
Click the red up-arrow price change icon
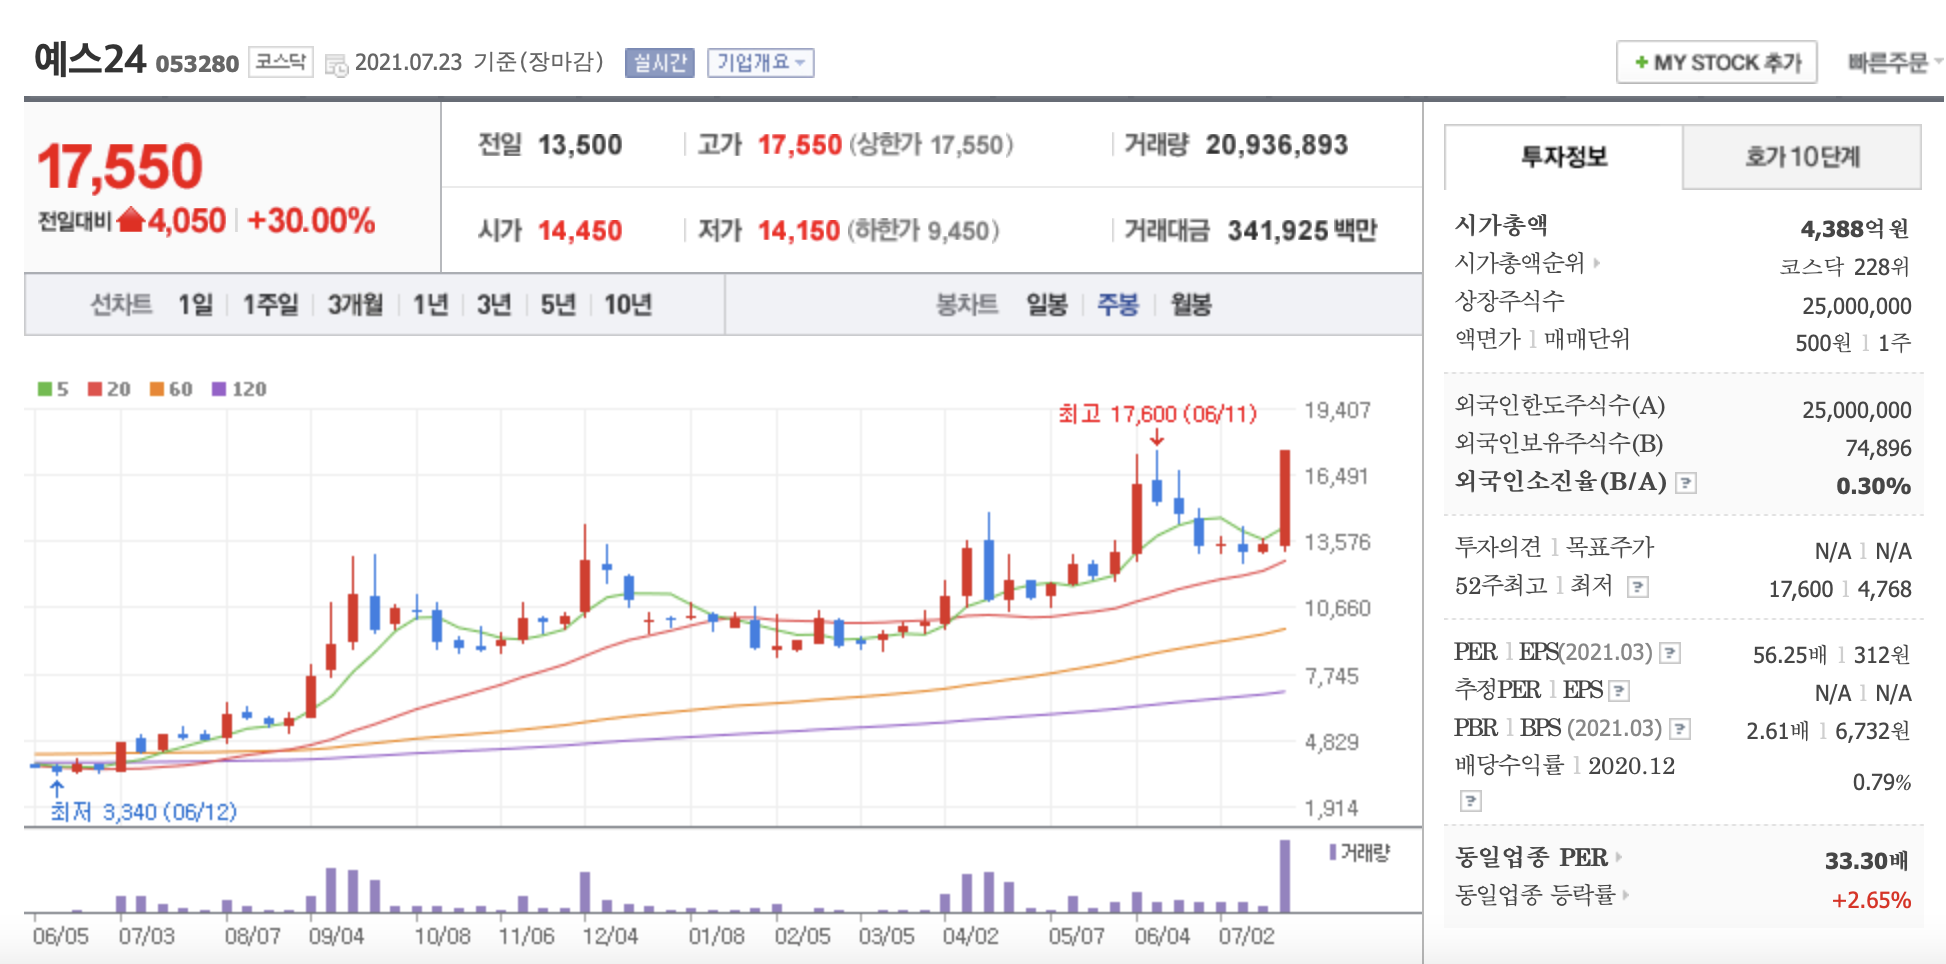[131, 220]
